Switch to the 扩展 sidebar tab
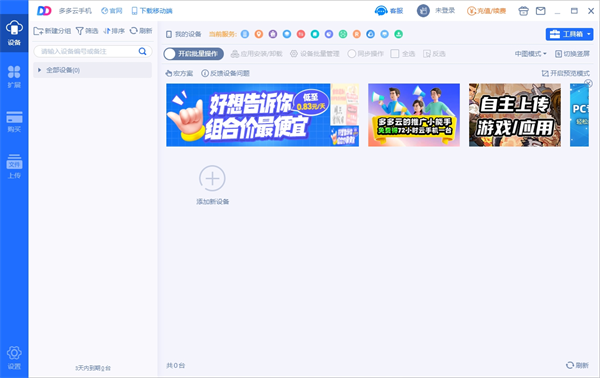Screen dimensions: 600x378 pos(14,77)
